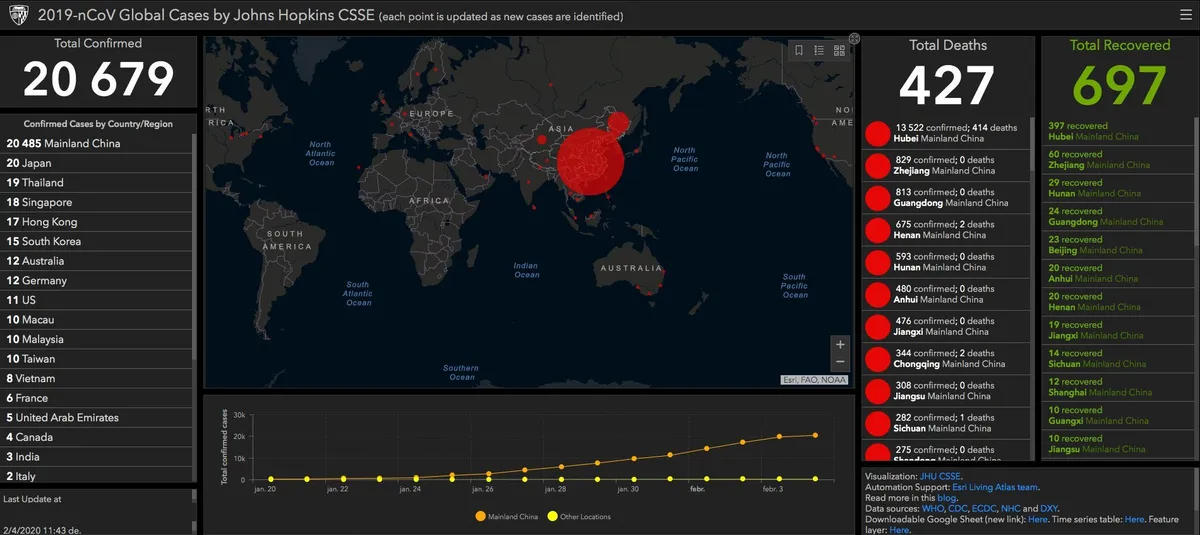Select 20 Japan in country list
1200x535 pixels.
[x=97, y=163]
